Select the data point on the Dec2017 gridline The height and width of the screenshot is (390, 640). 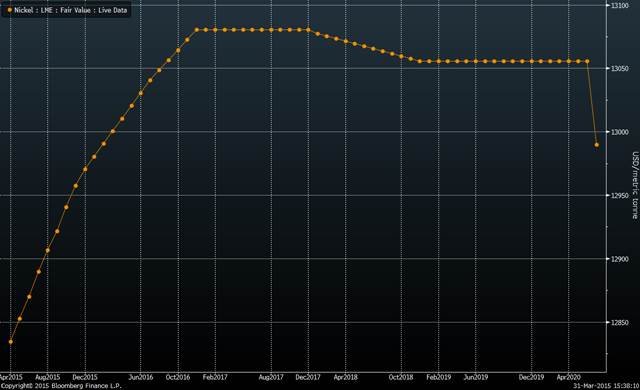pos(308,30)
